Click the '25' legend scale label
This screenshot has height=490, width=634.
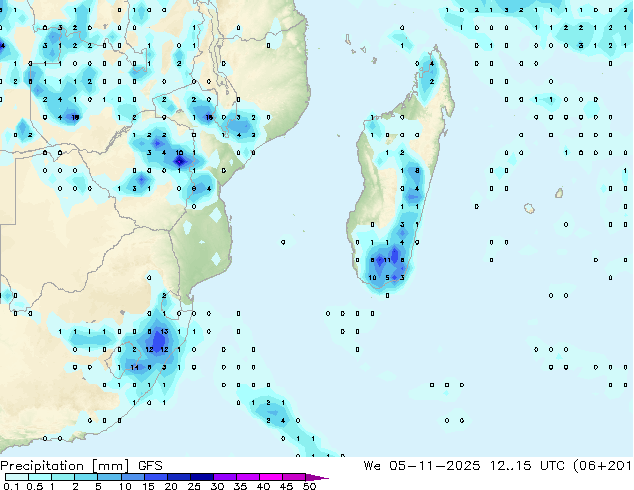coord(194,486)
